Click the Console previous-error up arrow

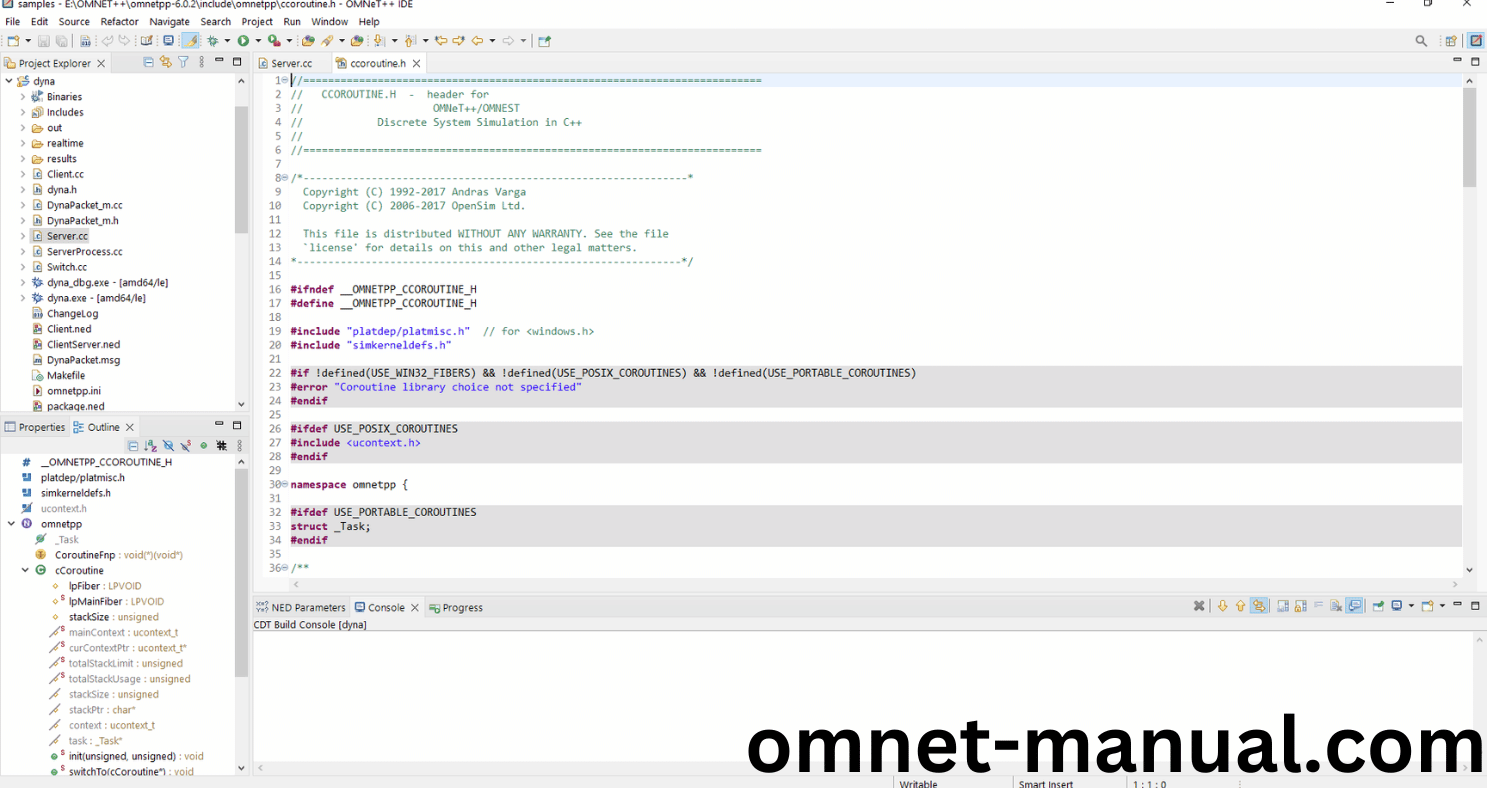[1240, 606]
